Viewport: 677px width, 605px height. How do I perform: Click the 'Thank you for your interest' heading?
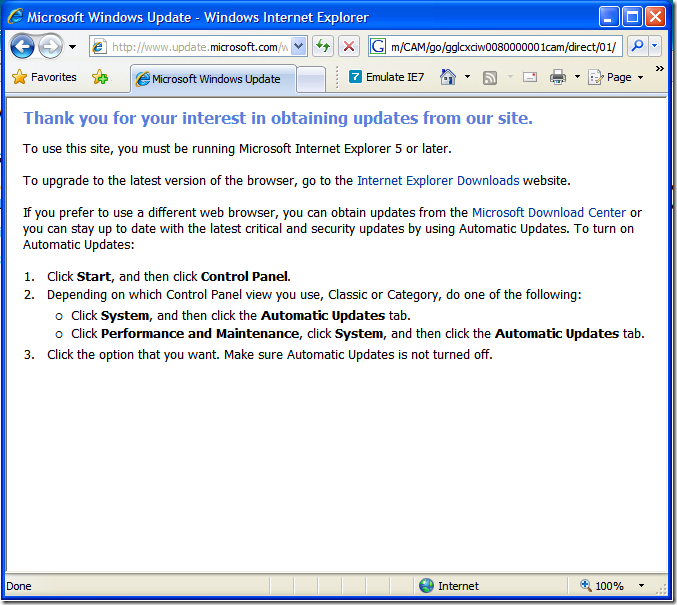pos(278,118)
